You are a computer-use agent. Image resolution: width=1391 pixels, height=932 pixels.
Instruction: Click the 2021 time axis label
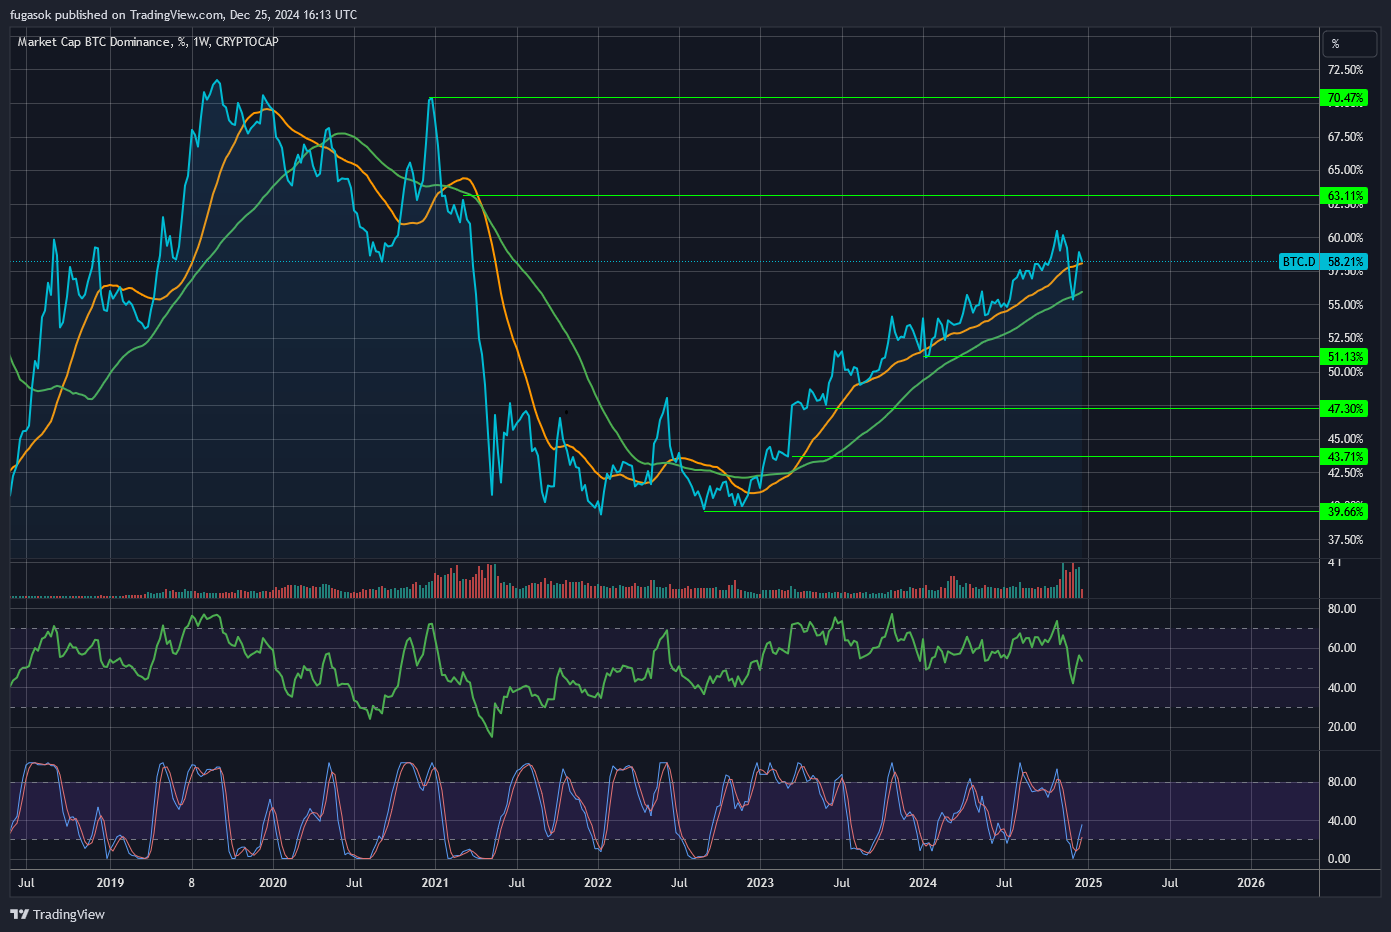click(x=435, y=883)
